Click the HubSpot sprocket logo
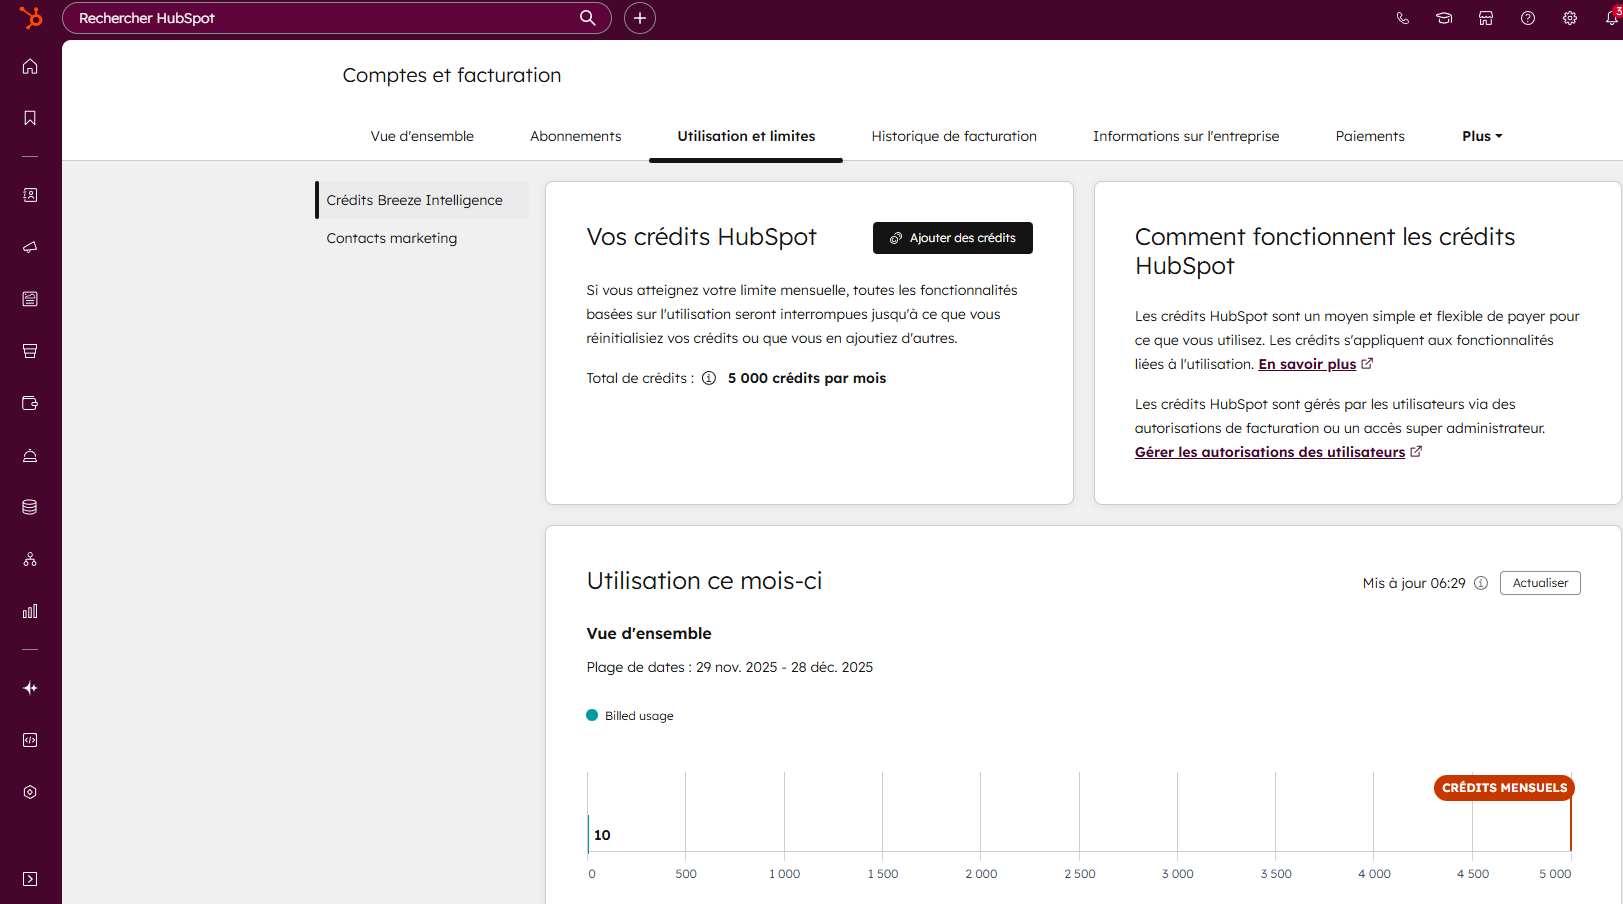The image size is (1623, 904). 31,18
